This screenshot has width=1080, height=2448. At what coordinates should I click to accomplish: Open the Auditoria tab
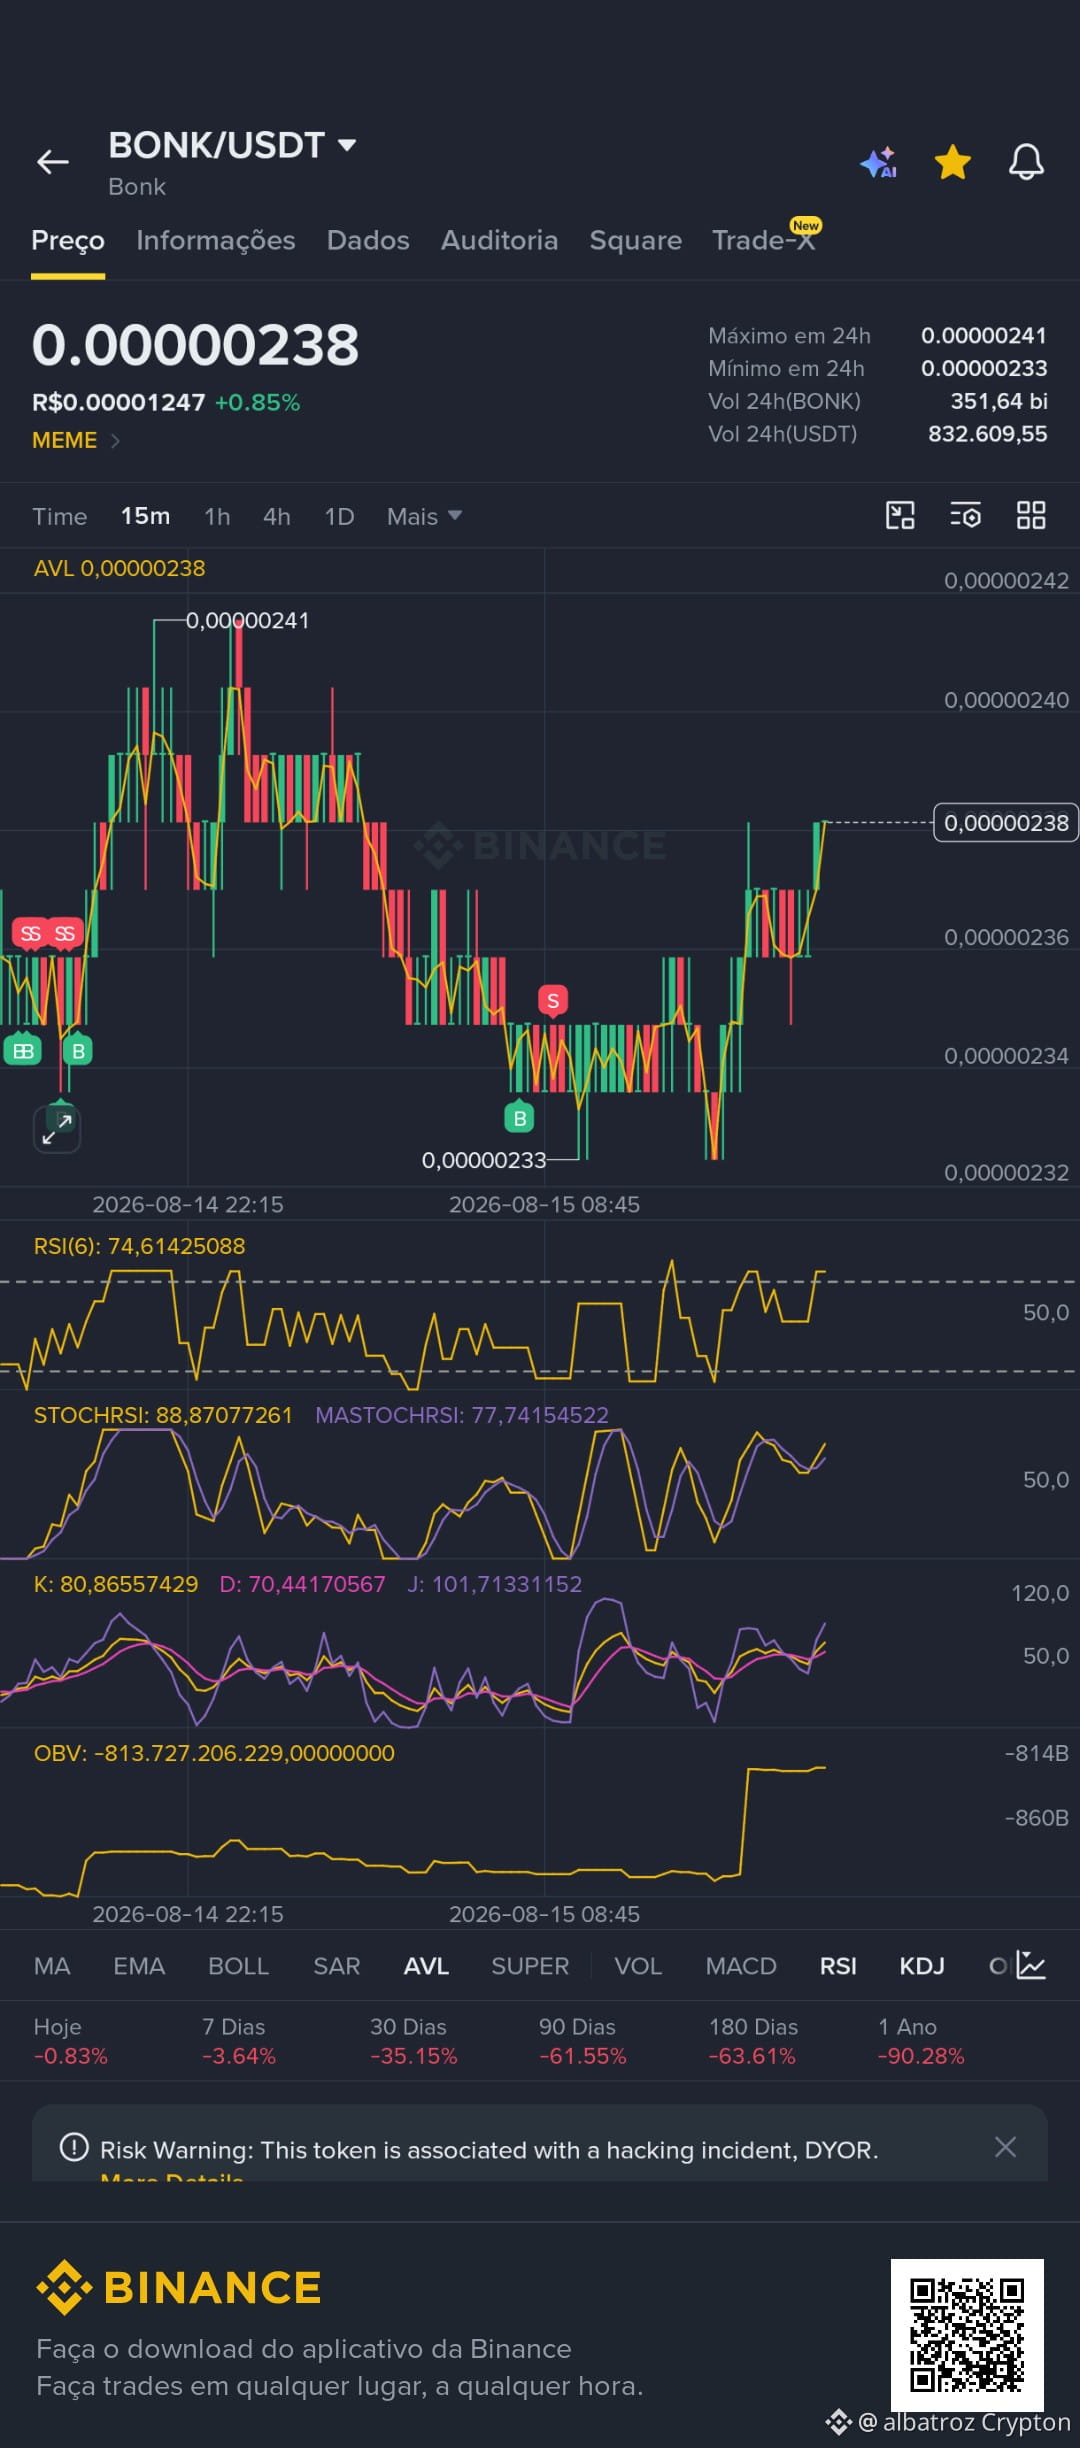[499, 240]
